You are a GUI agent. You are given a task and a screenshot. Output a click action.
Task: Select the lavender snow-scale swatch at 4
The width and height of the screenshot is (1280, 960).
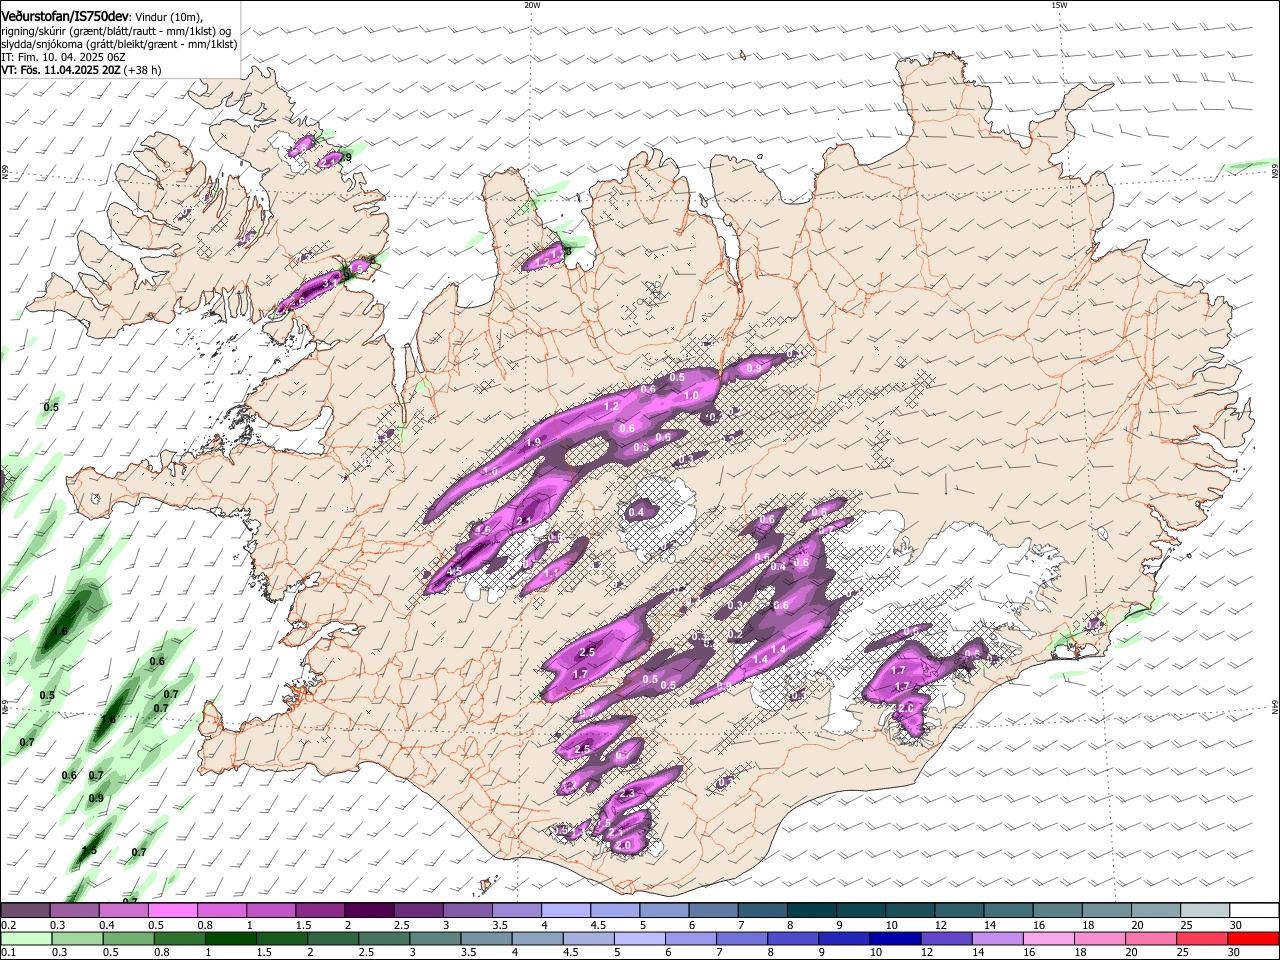coord(565,910)
